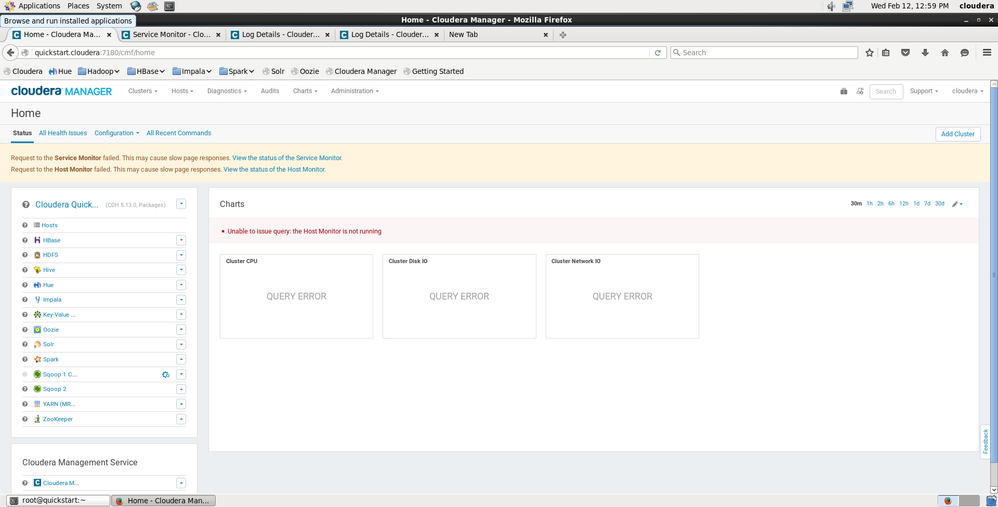This screenshot has height=507, width=998.
Task: Open the GNOME Applications menu
Action: click(32, 6)
